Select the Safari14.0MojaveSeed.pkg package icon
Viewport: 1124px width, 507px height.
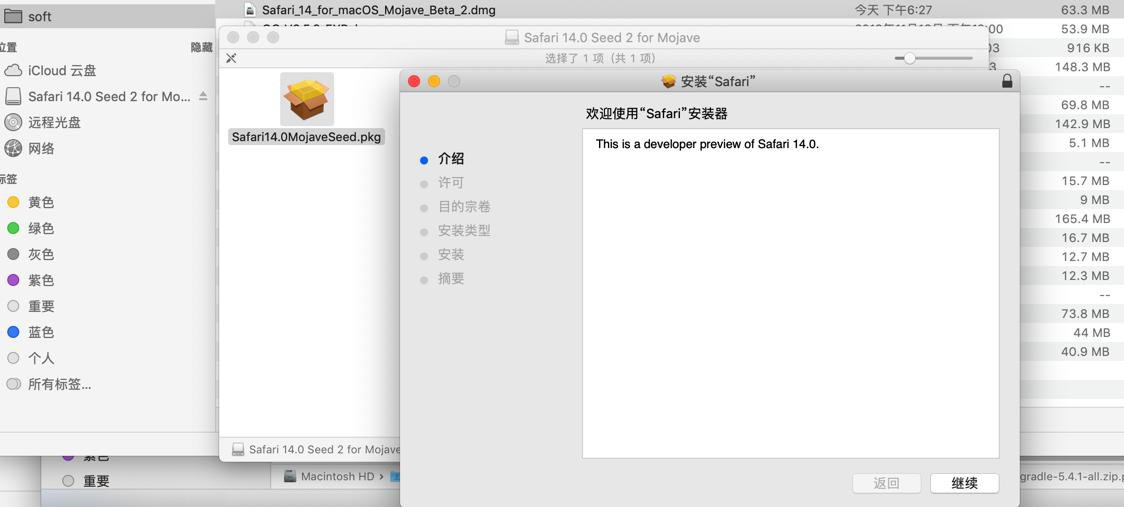coord(307,98)
